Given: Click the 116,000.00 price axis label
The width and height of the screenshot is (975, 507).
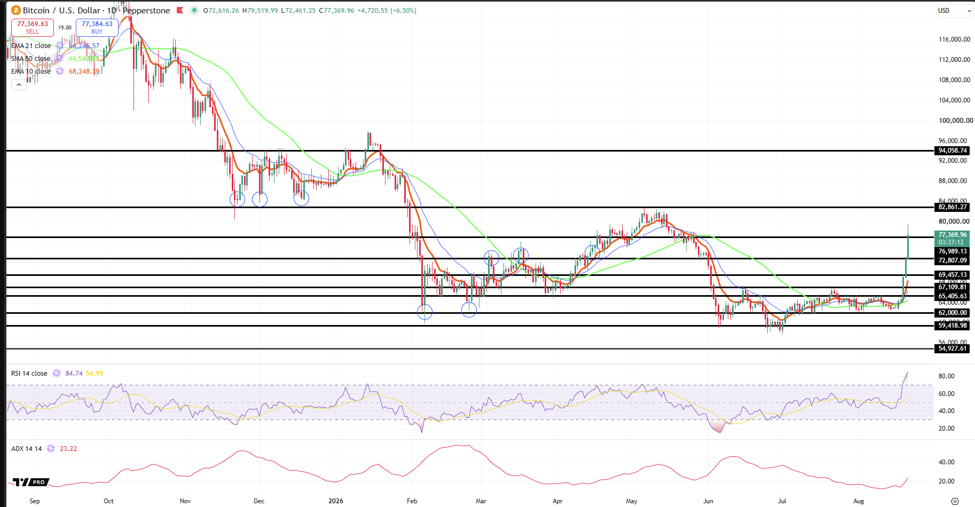Looking at the screenshot, I should pos(954,39).
